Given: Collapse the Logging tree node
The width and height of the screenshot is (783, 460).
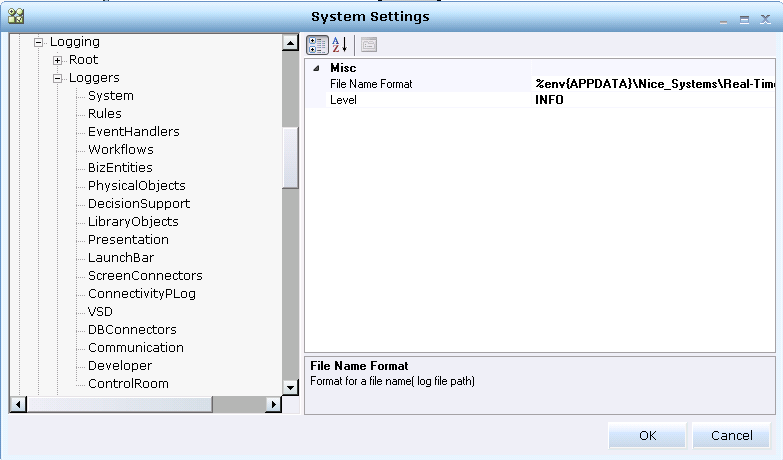Looking at the screenshot, I should [40, 42].
